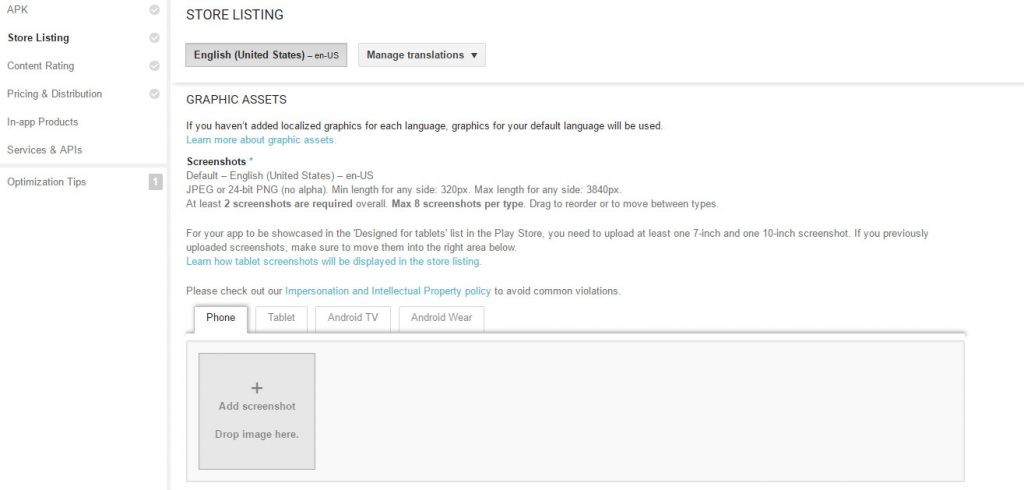Navigate to In-app Products
Screen dimensions: 1024x490
(42, 122)
